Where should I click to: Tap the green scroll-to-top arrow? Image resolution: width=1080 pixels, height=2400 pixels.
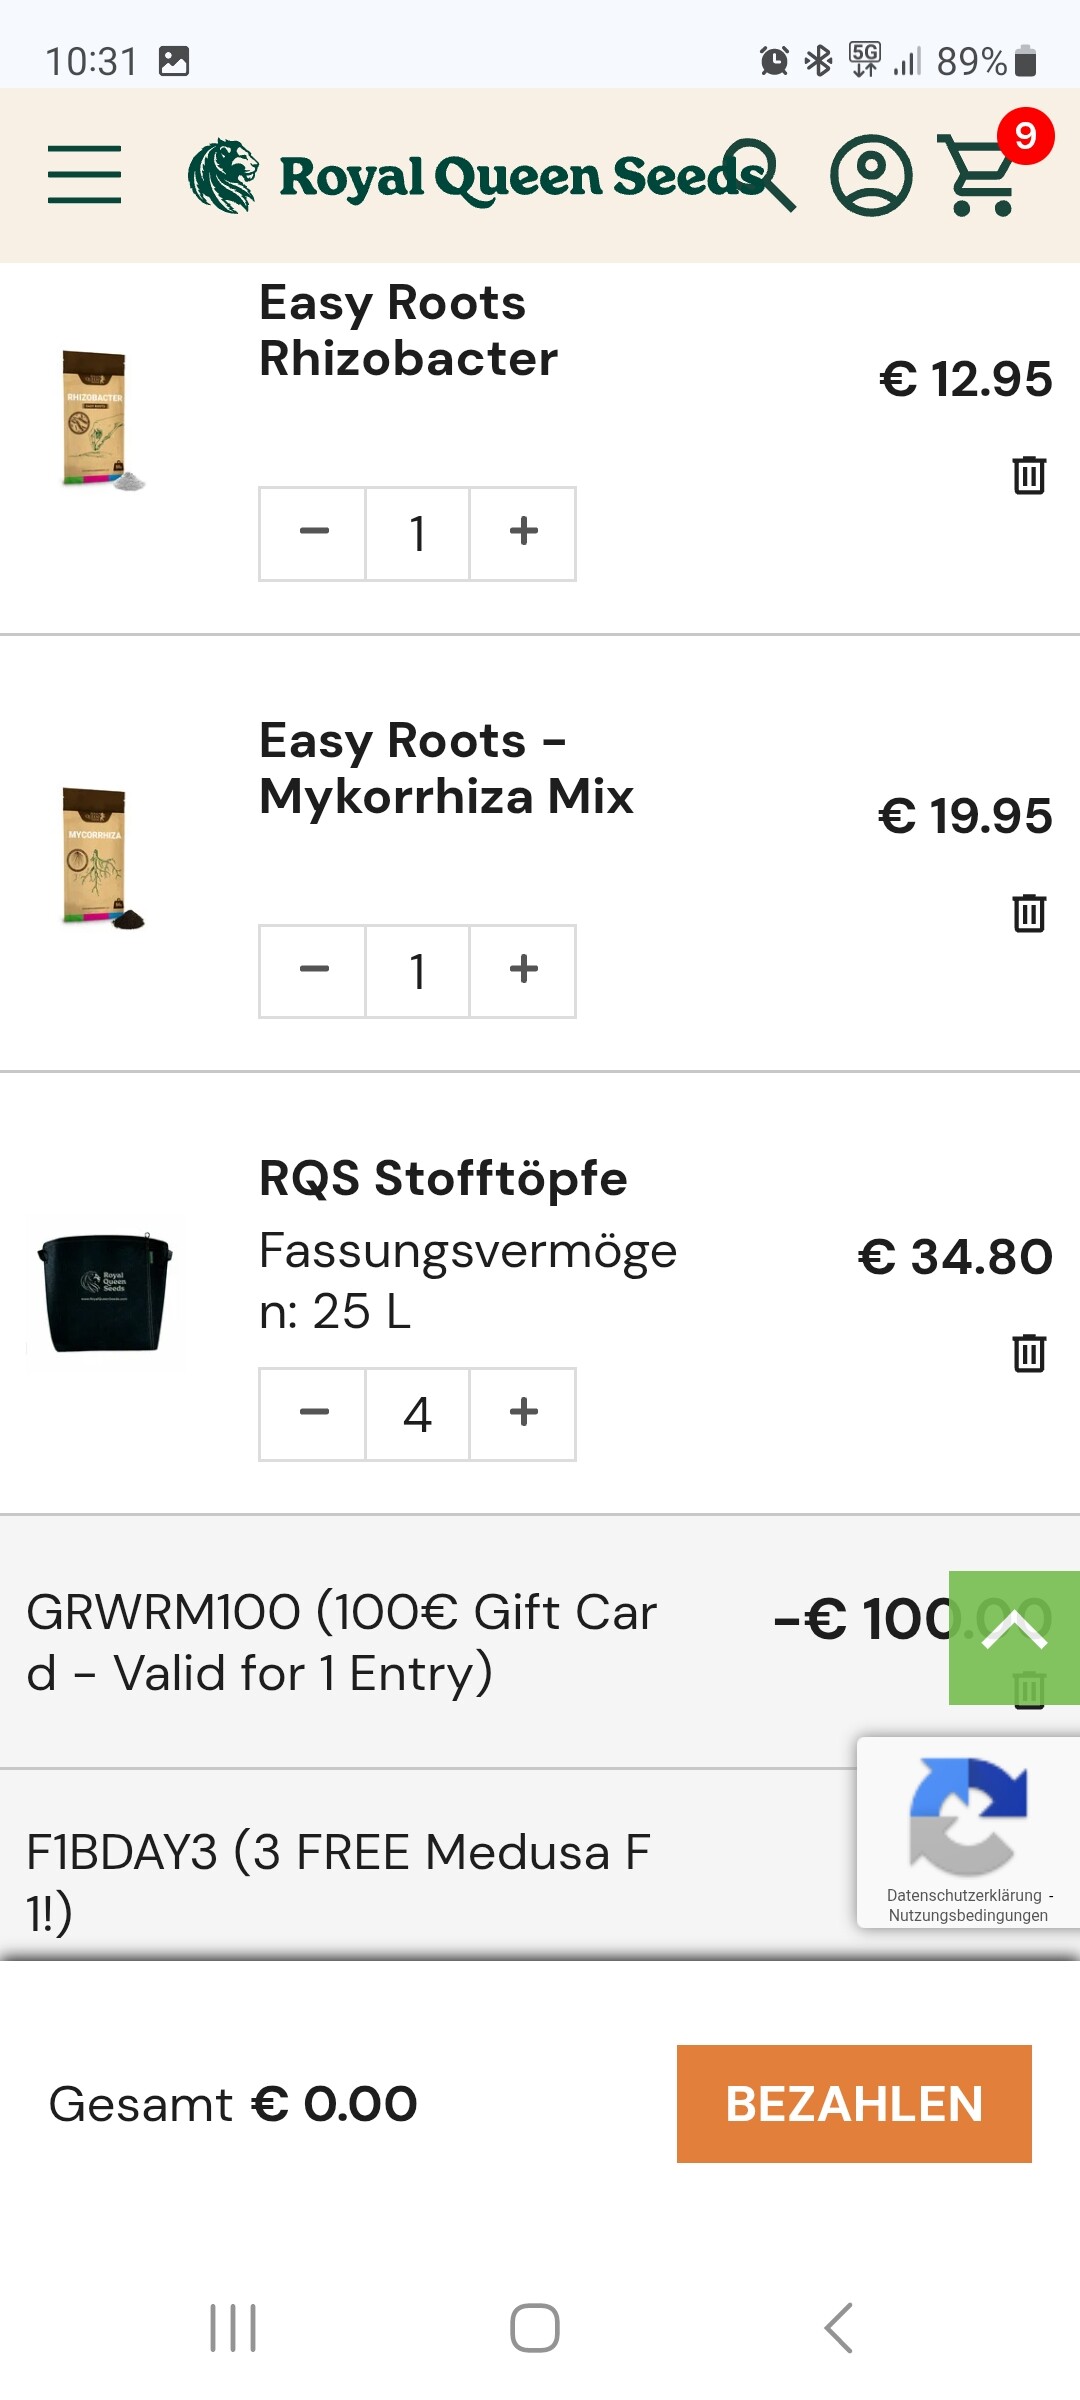point(1014,1632)
